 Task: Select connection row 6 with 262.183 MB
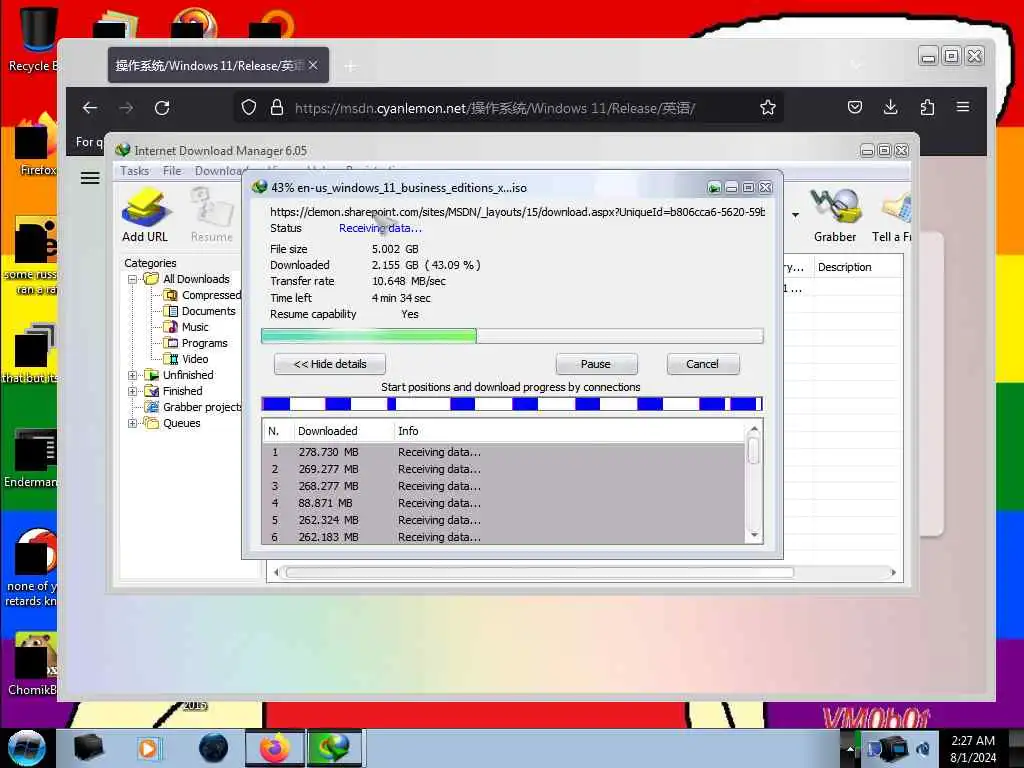[x=503, y=537]
